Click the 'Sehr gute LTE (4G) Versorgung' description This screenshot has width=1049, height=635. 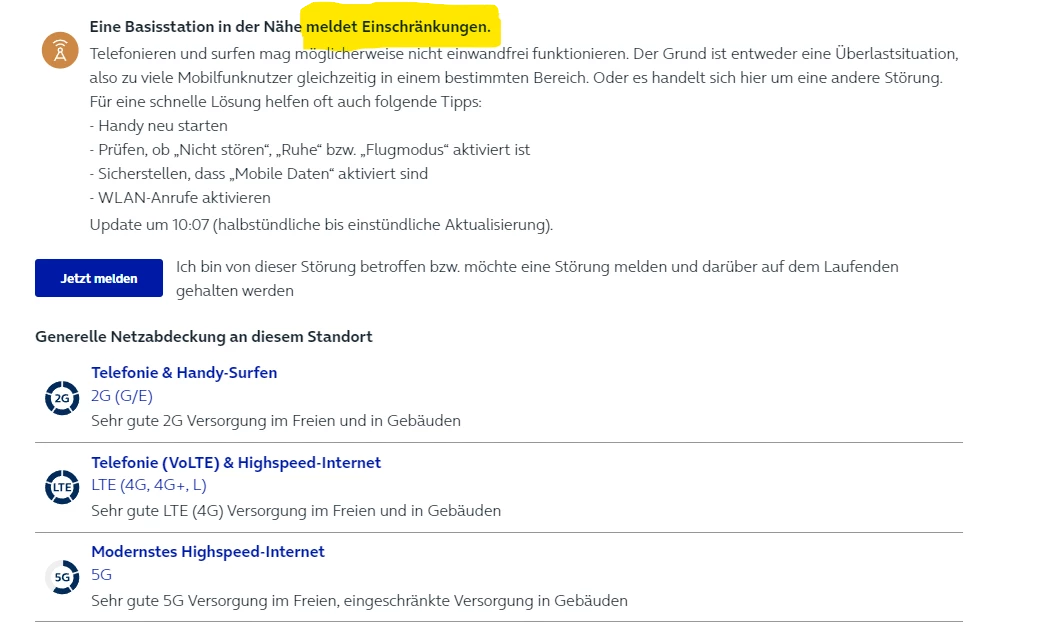point(296,511)
